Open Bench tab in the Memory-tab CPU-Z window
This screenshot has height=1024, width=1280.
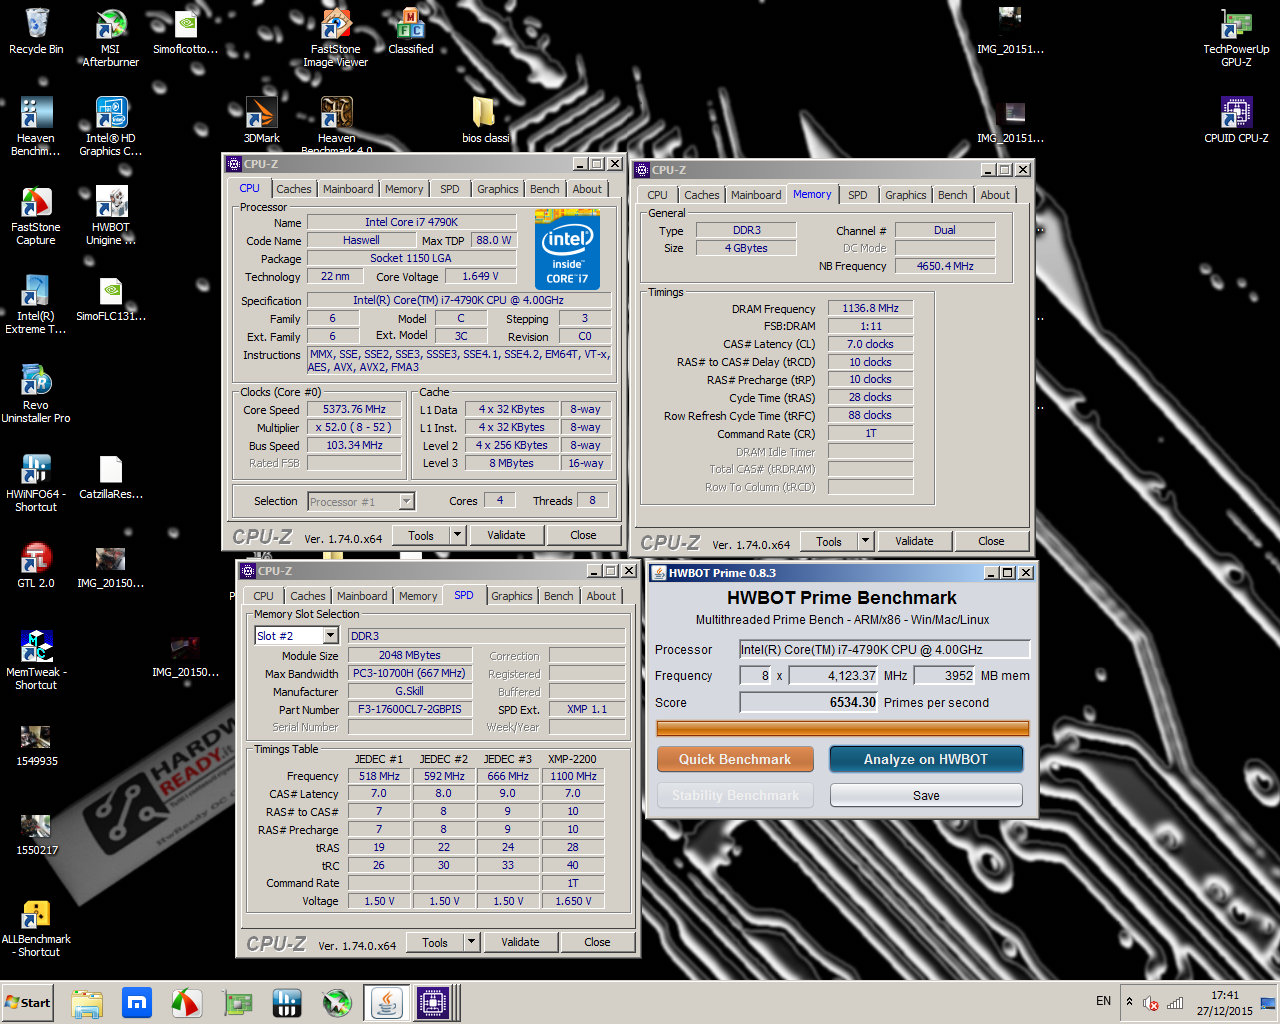coord(953,195)
